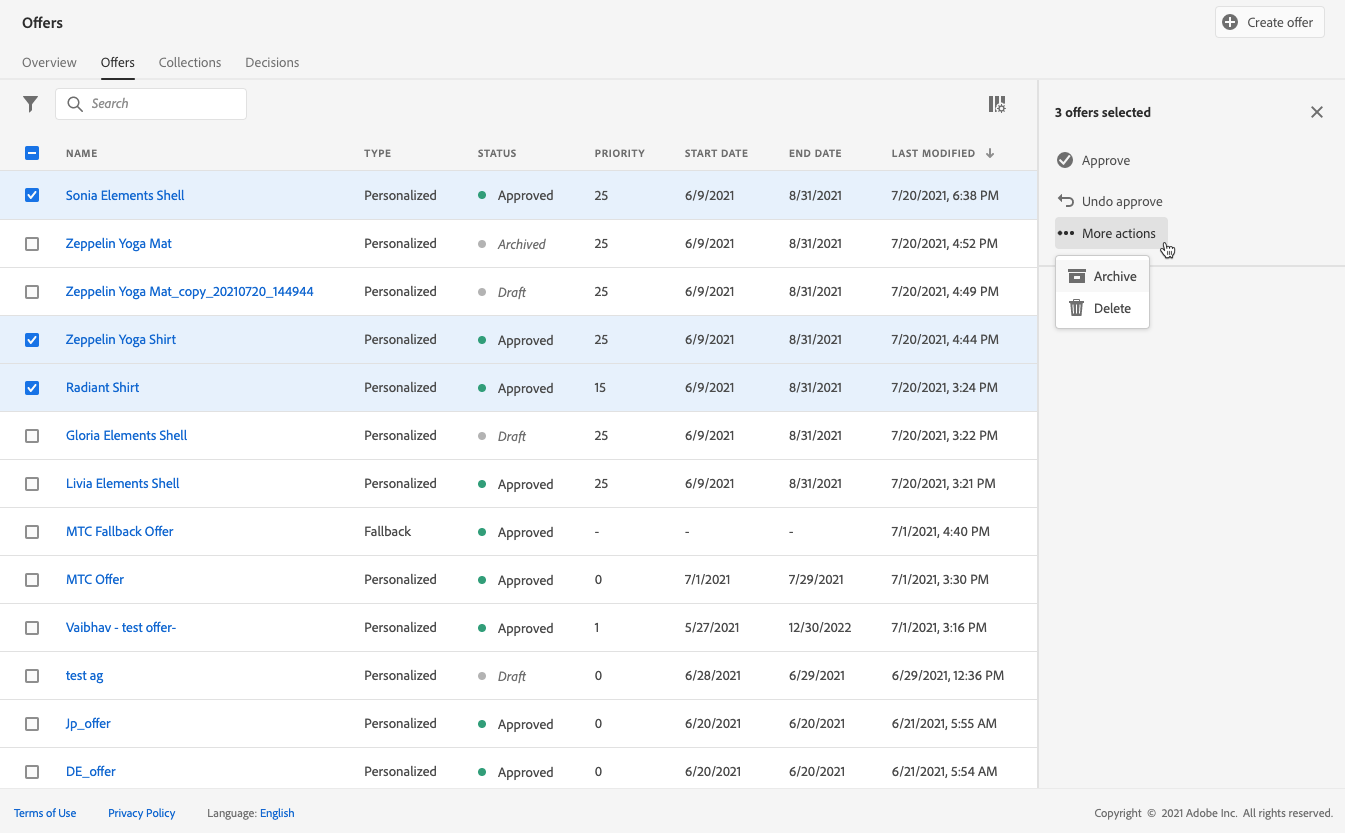Switch to the Collections tab

point(190,62)
